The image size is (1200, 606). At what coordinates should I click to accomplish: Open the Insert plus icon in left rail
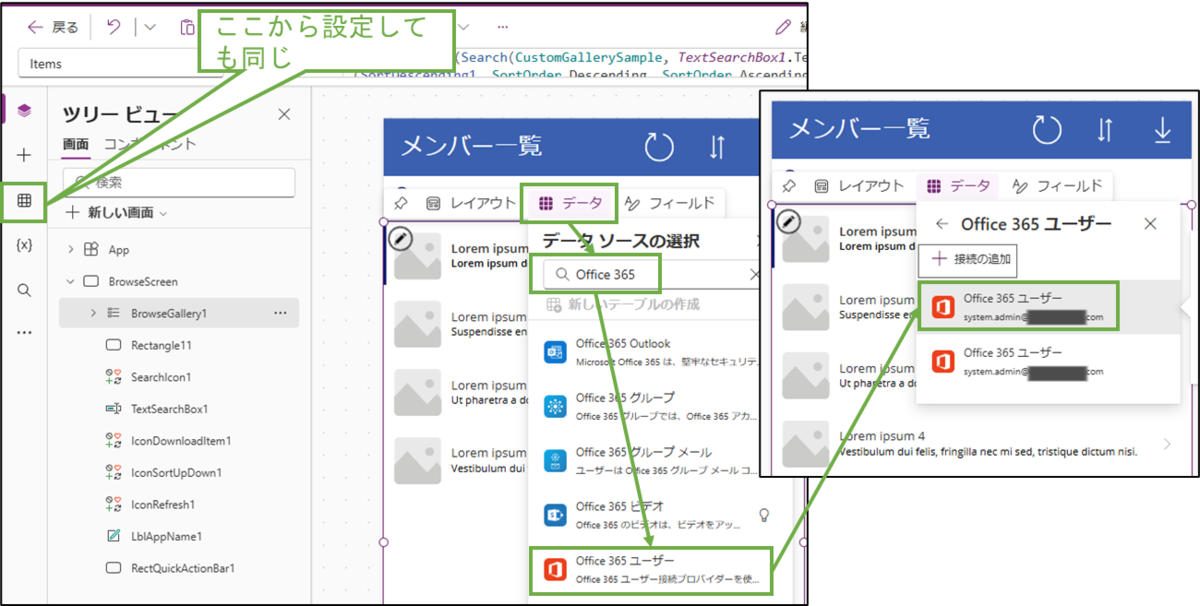point(24,155)
